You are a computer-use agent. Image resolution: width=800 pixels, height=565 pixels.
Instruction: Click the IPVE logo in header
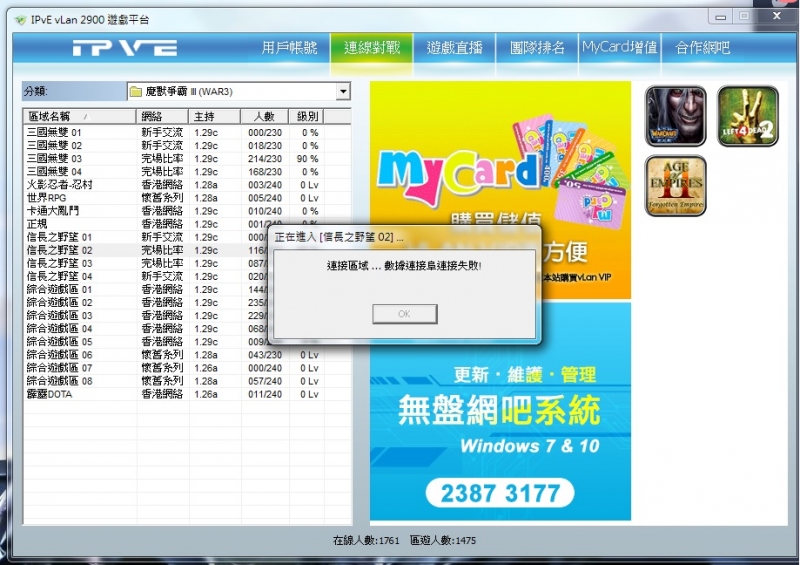[124, 48]
